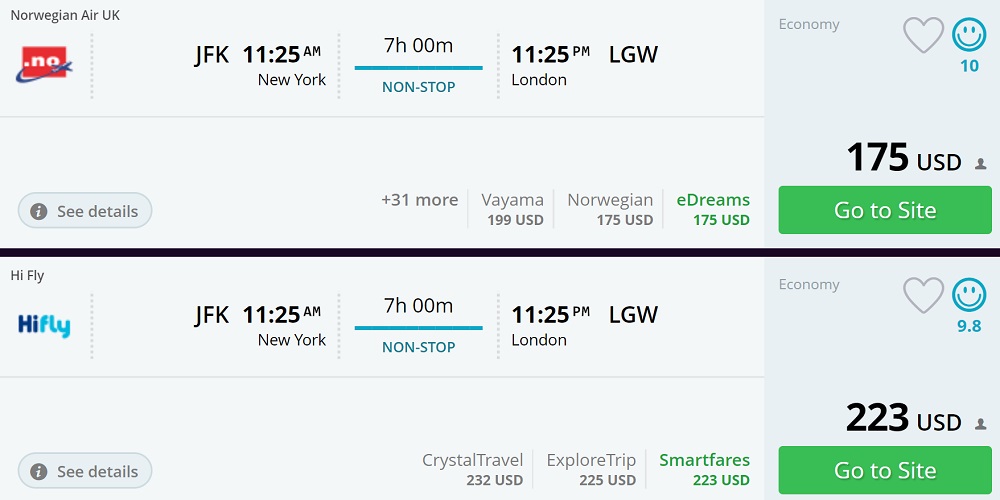
Task: Select the eDreams 175 USD offer
Action: [713, 209]
